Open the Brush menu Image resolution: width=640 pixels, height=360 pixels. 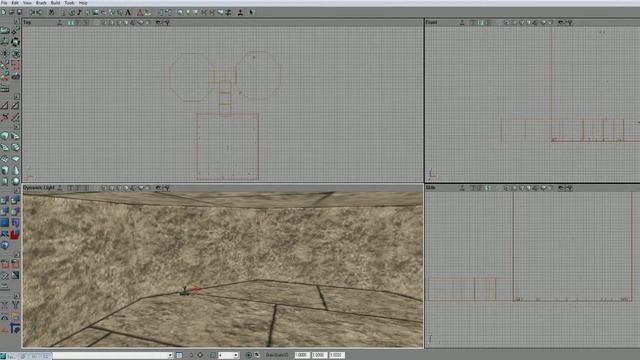pos(41,2)
